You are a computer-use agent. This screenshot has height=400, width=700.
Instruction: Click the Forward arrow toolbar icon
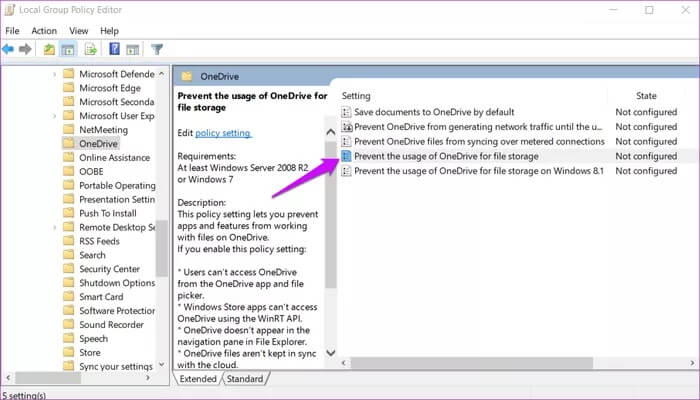pos(25,49)
